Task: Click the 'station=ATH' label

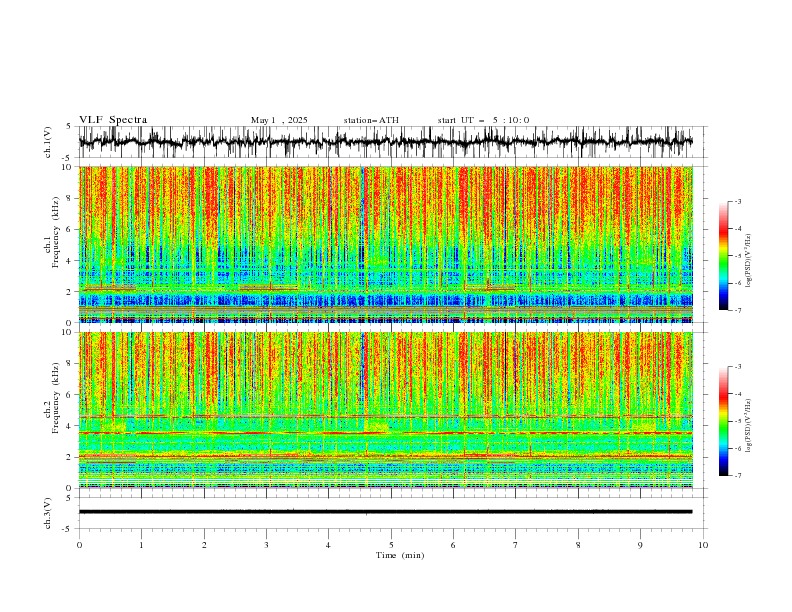Action: pos(371,120)
